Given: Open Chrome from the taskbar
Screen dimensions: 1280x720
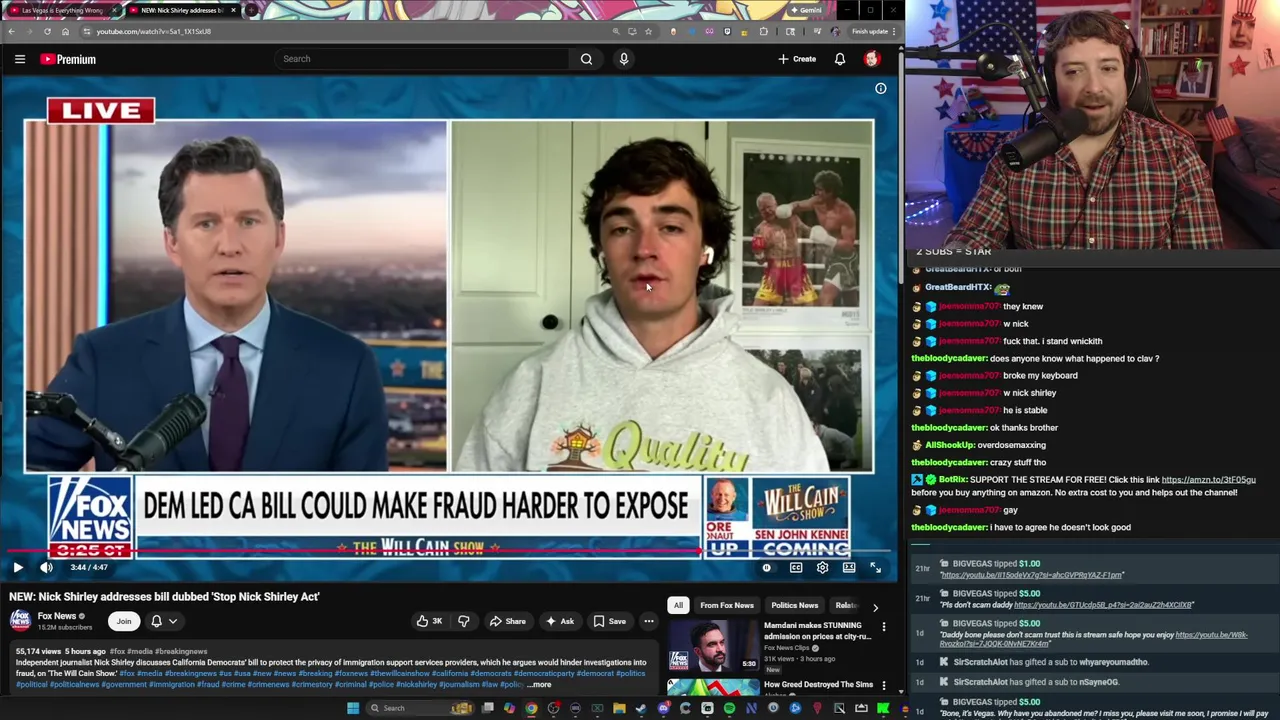Looking at the screenshot, I should [531, 708].
